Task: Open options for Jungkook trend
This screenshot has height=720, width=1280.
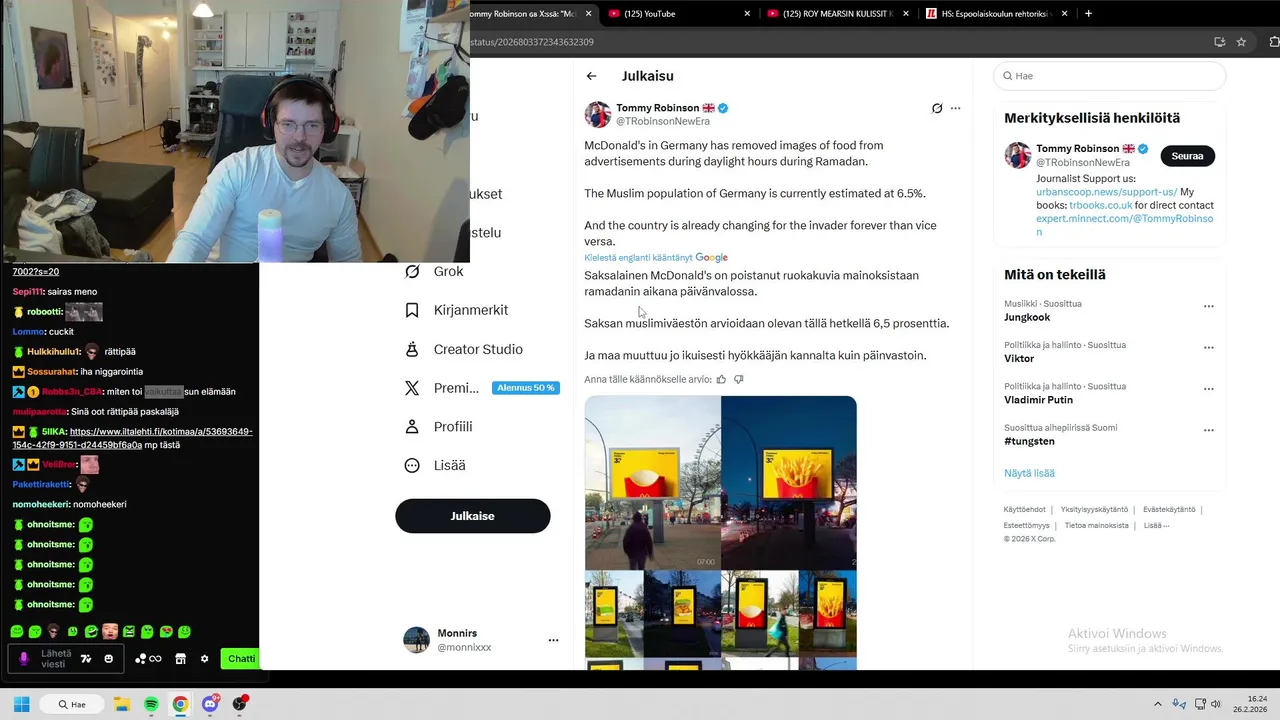Action: coord(1208,307)
